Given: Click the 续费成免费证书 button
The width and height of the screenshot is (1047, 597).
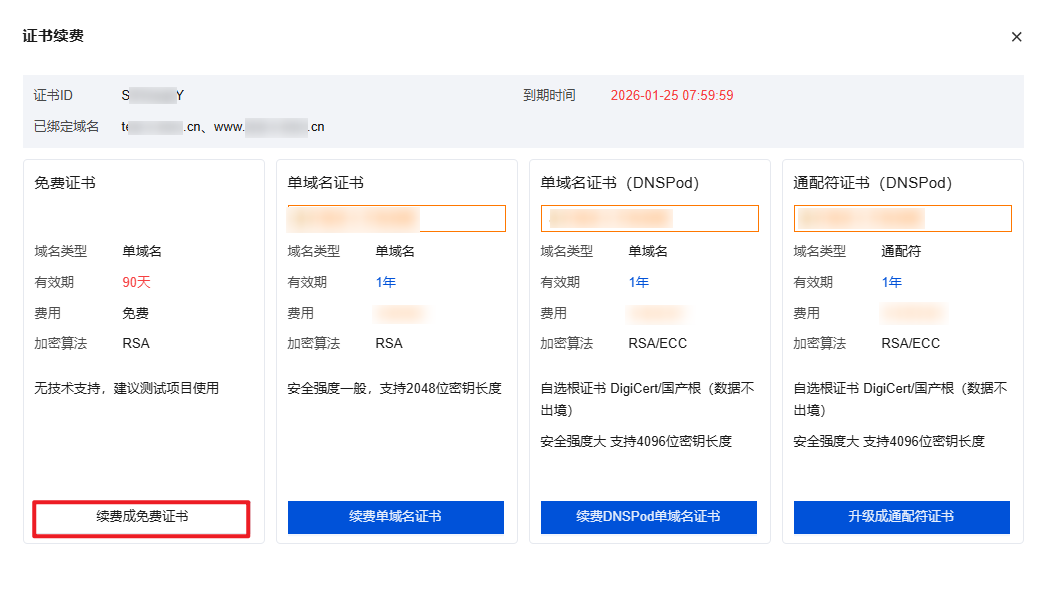Looking at the screenshot, I should (141, 517).
